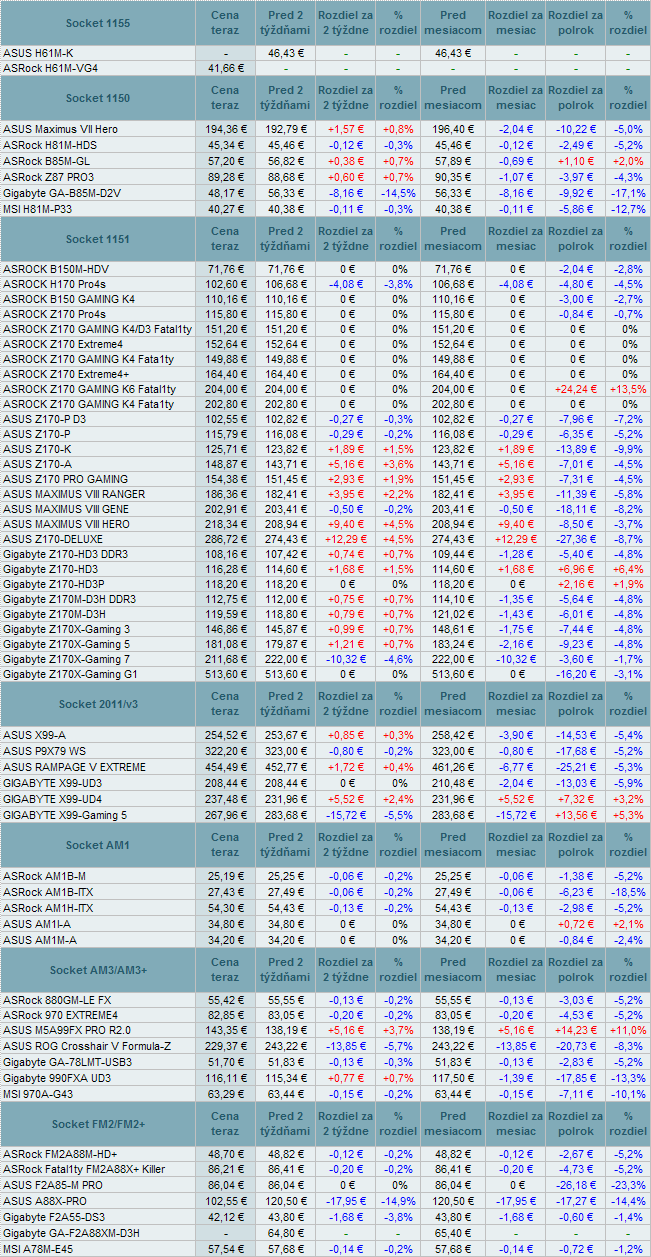Select the MSI 970A-G43 product name

coord(39,1094)
